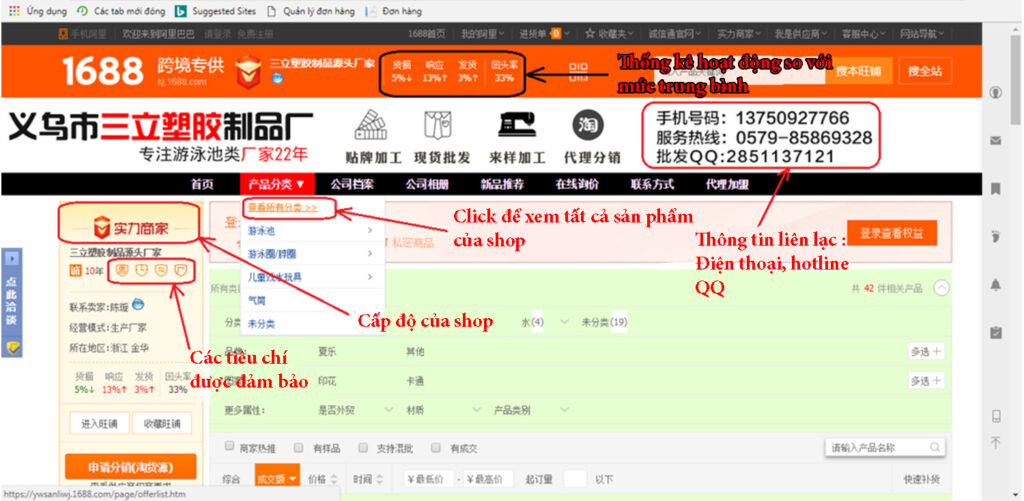Open the 产品分类 menu in shop navigation
Viewport: 1024px width, 501px height.
coord(277,184)
